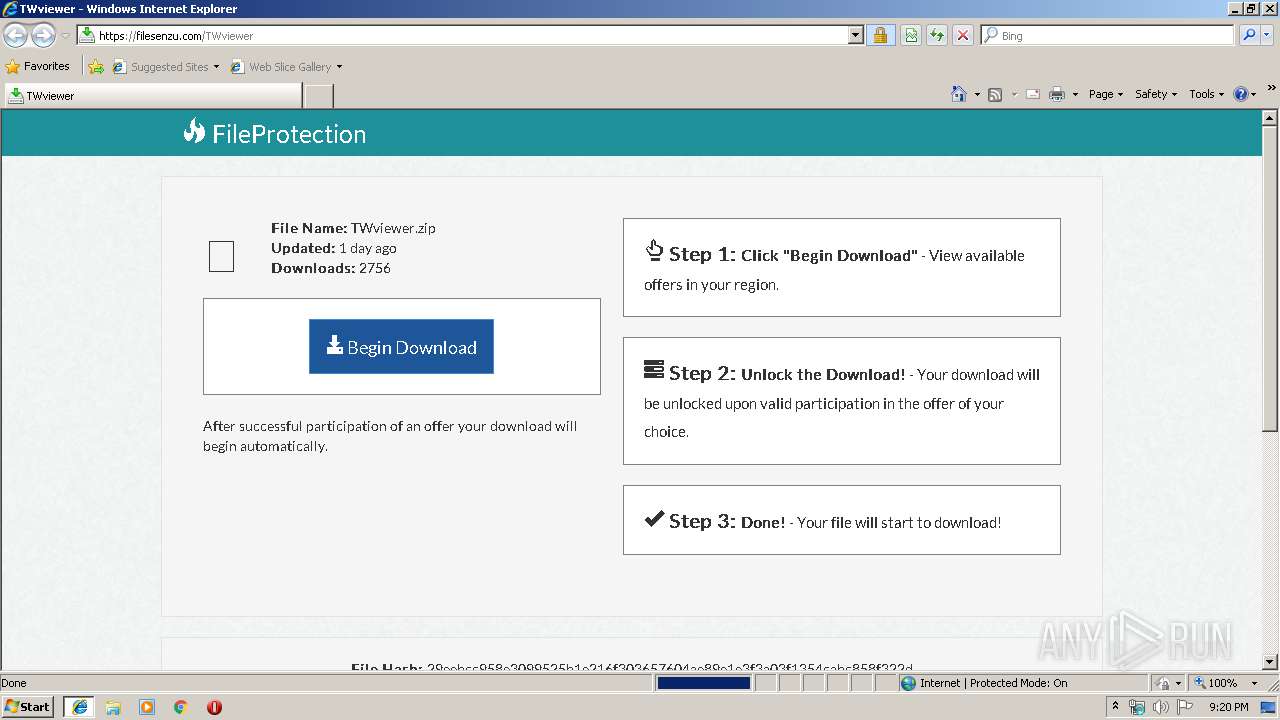This screenshot has height=720, width=1280.
Task: Click the Action Center flag tray icon
Action: click(1185, 707)
